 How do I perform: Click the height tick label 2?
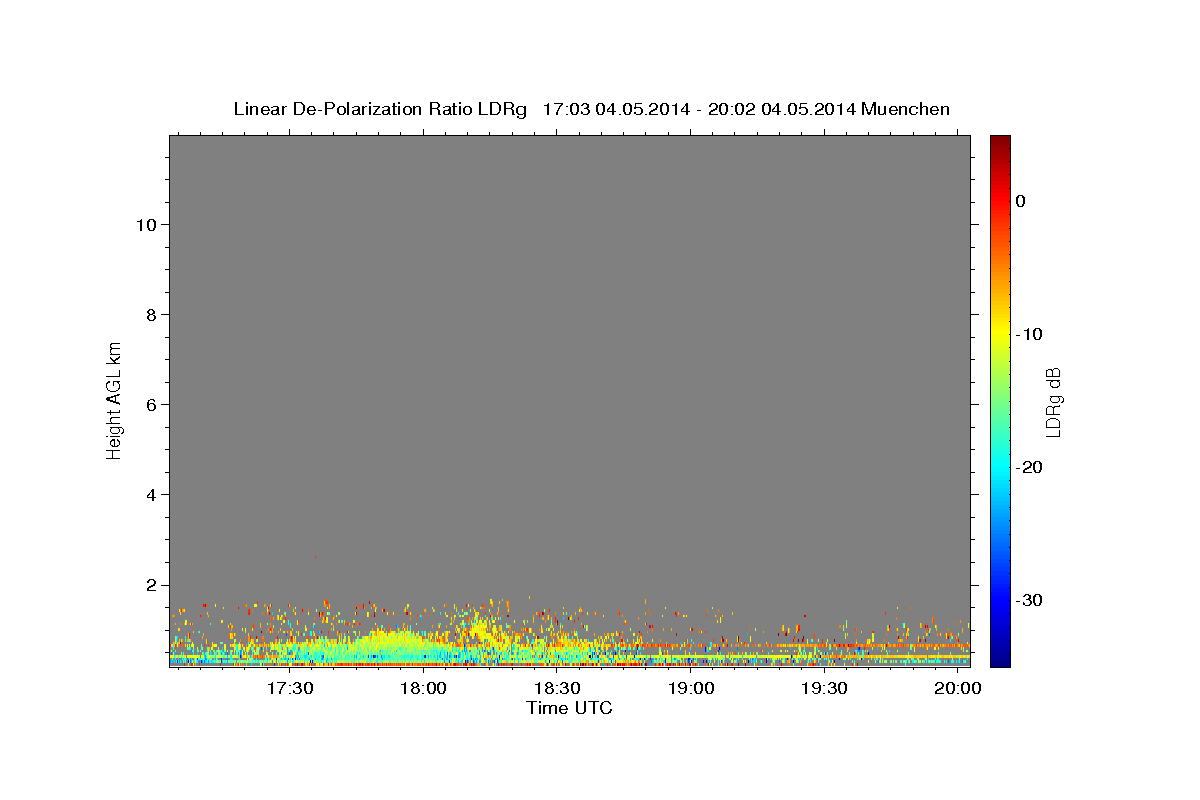[x=149, y=584]
